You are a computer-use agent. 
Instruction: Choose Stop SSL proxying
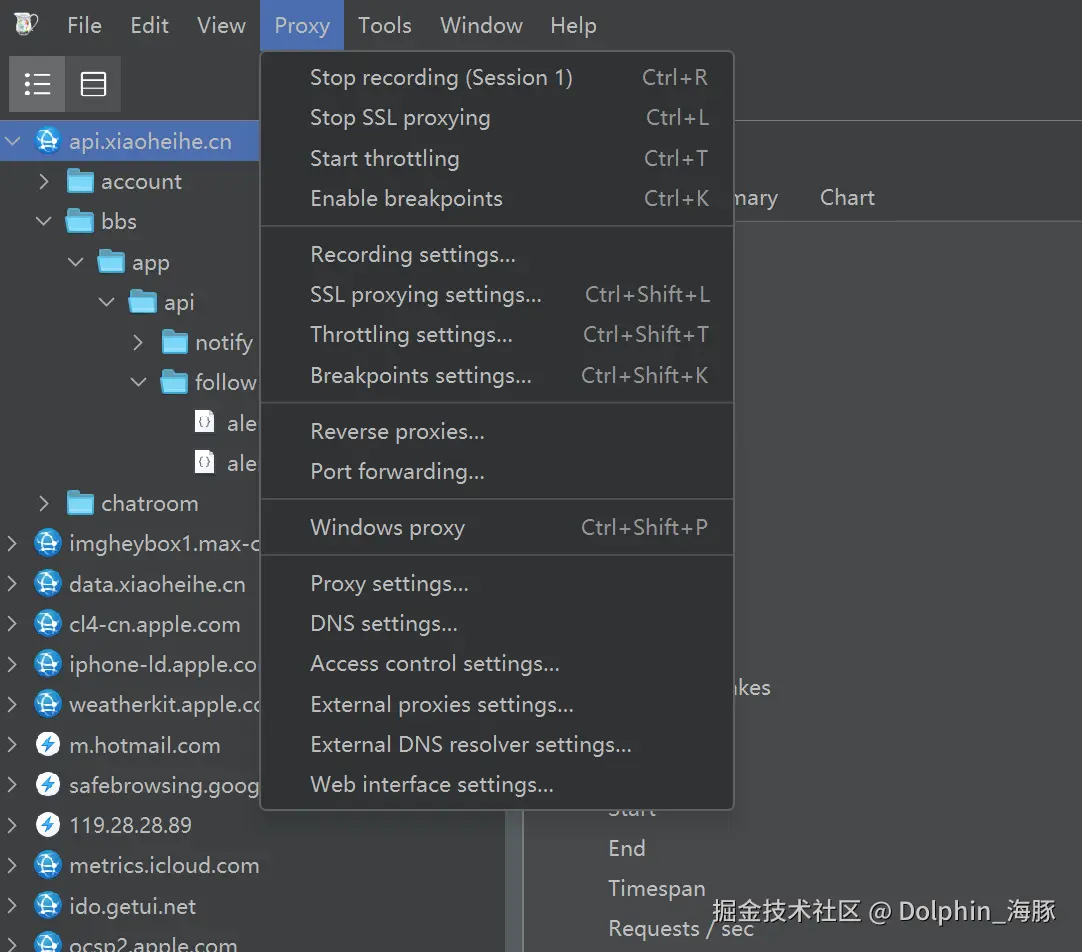point(497,118)
